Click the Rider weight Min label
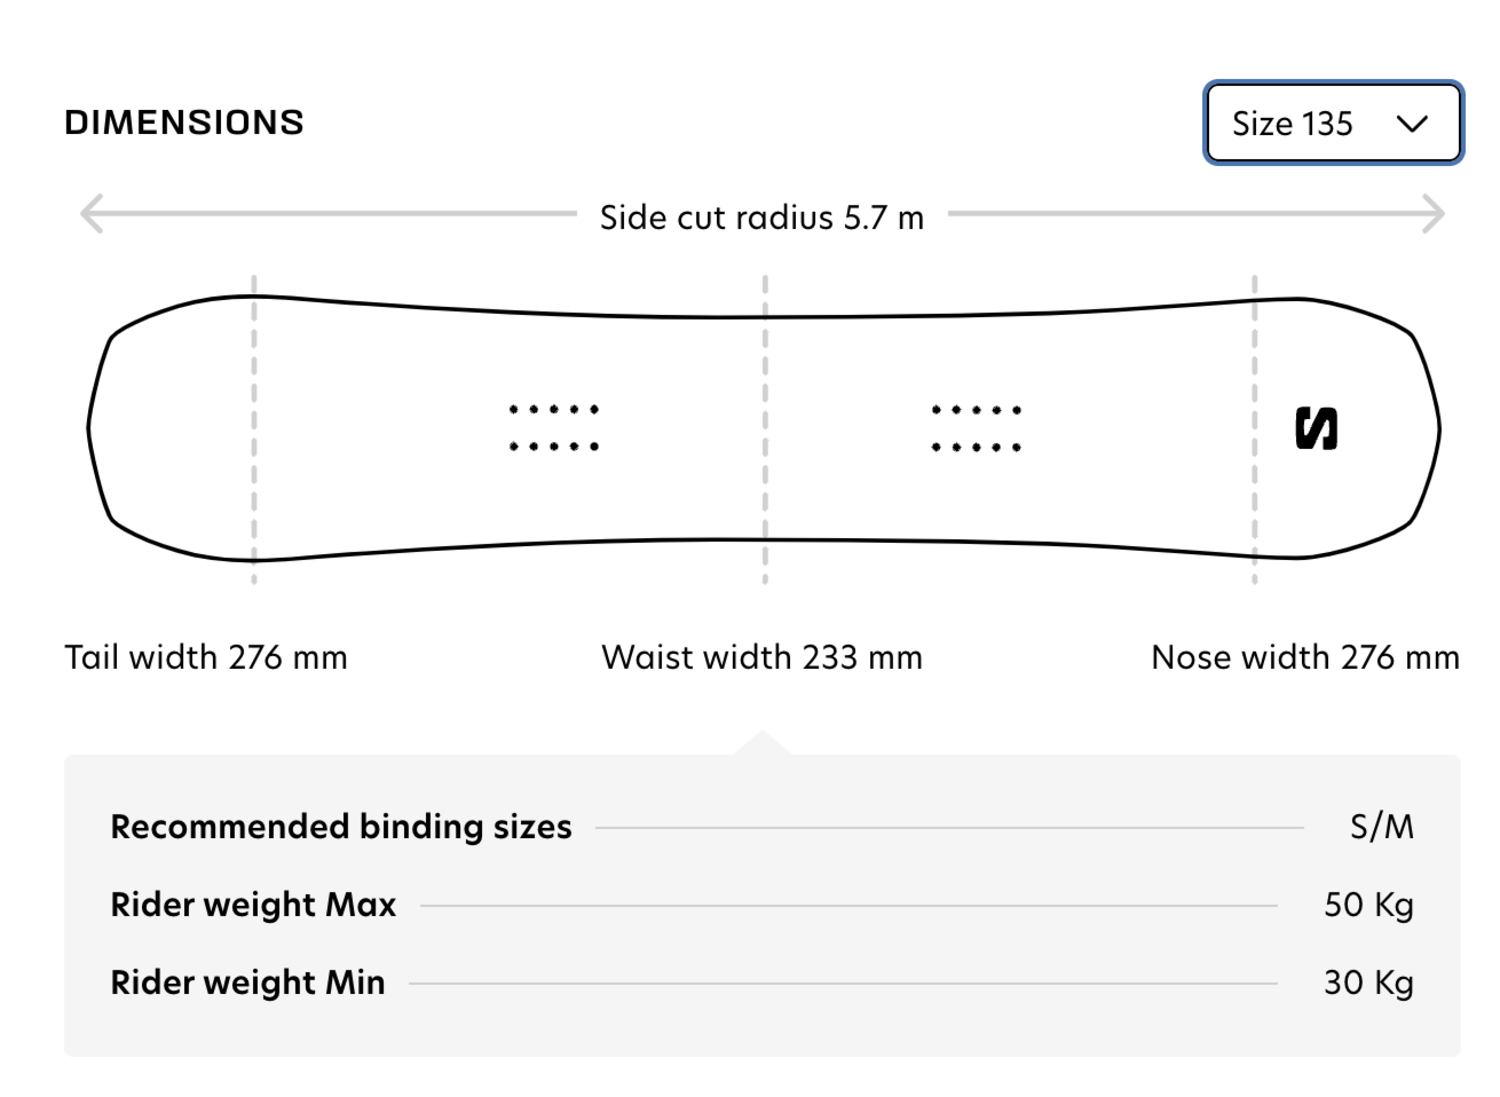 point(247,983)
